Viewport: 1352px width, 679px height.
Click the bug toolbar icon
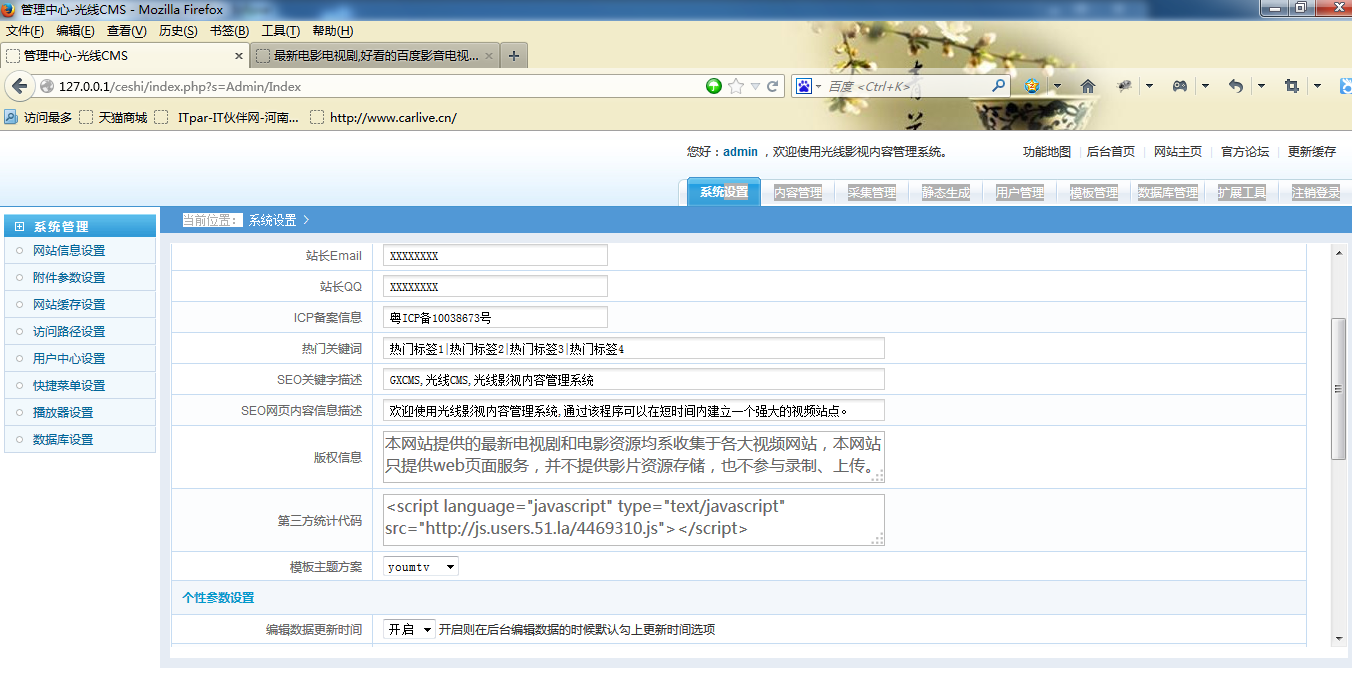[x=1124, y=86]
